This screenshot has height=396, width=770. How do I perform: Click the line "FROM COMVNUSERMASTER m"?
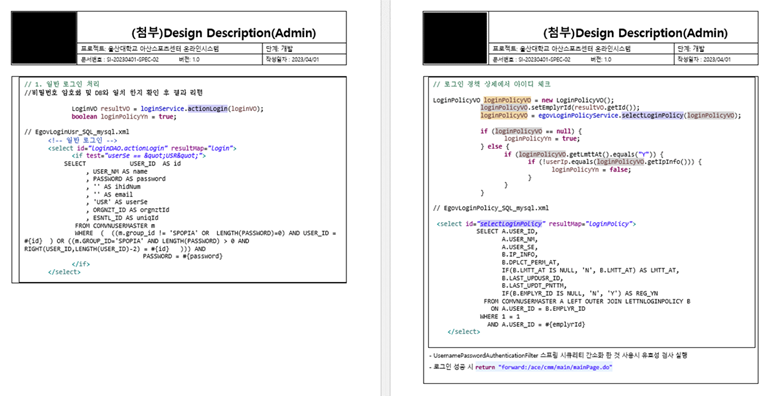tap(115, 226)
